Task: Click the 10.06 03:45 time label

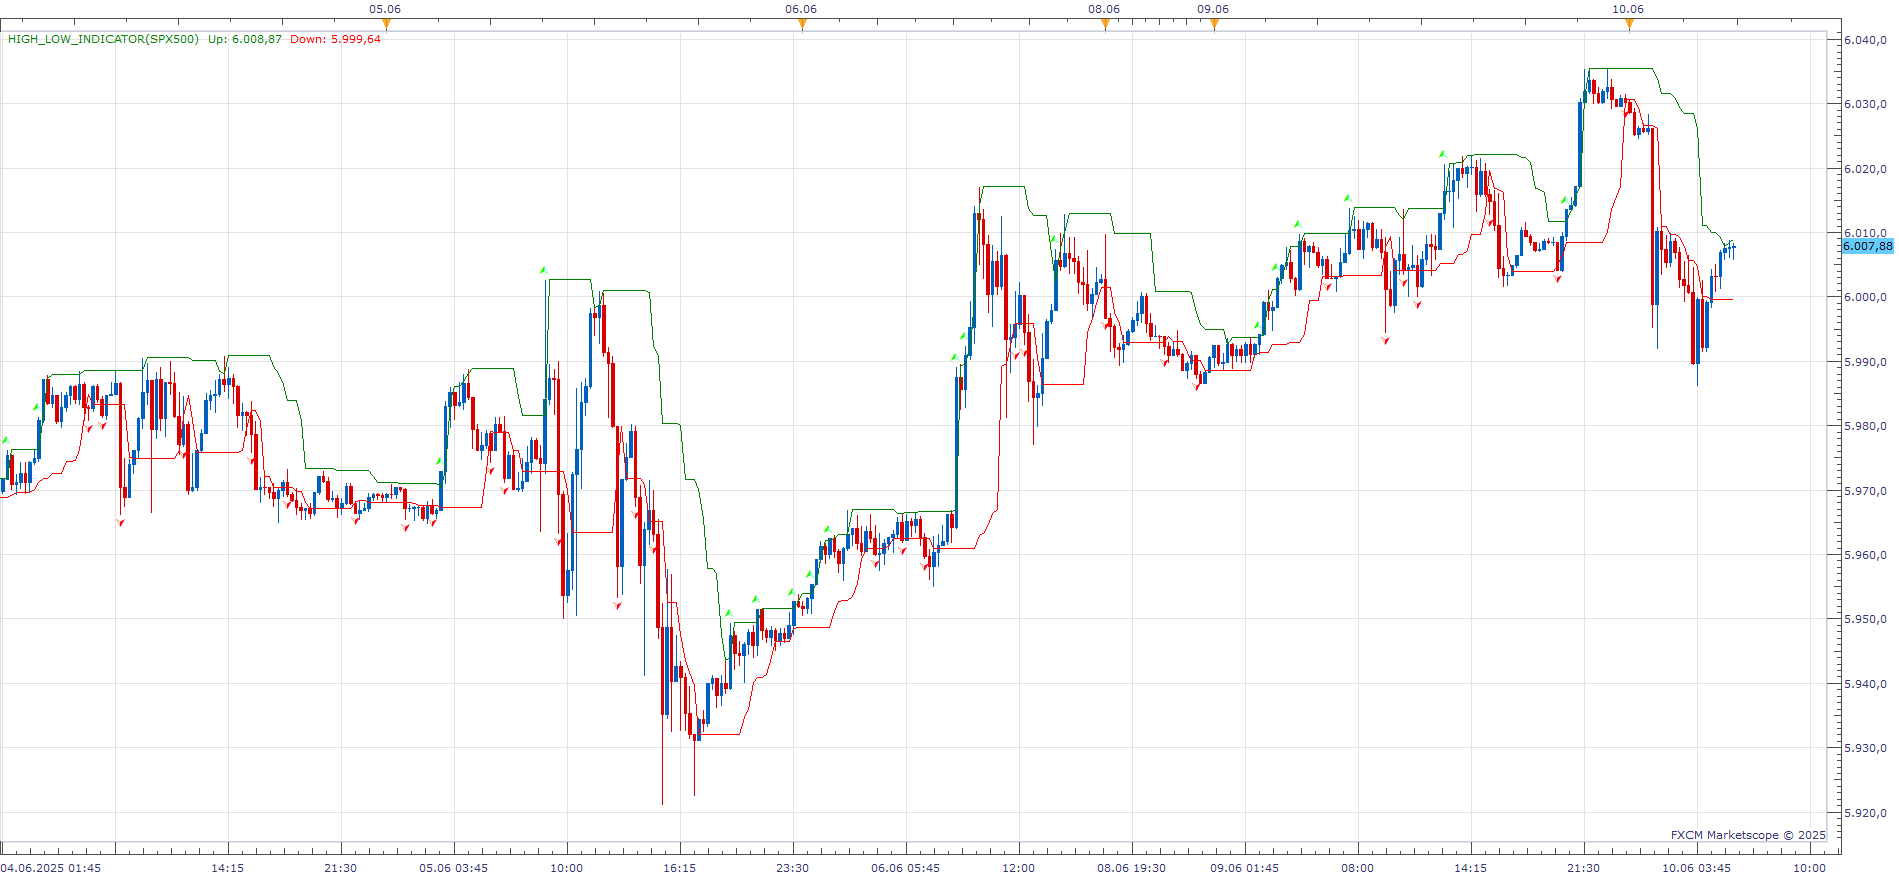Action: pos(1697,868)
